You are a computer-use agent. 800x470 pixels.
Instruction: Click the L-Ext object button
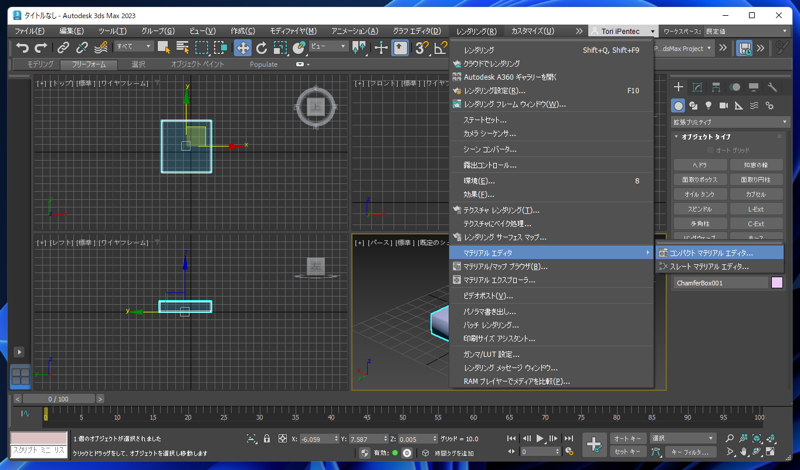[756, 209]
